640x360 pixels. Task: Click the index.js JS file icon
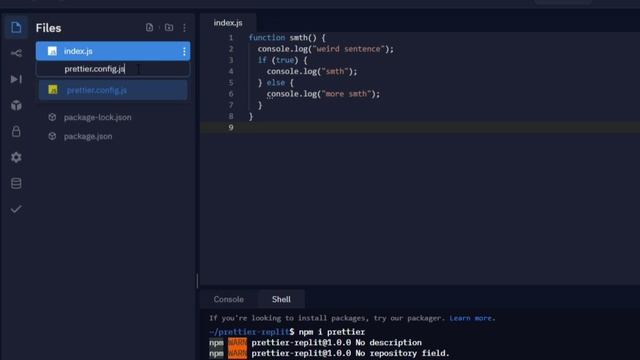point(52,51)
